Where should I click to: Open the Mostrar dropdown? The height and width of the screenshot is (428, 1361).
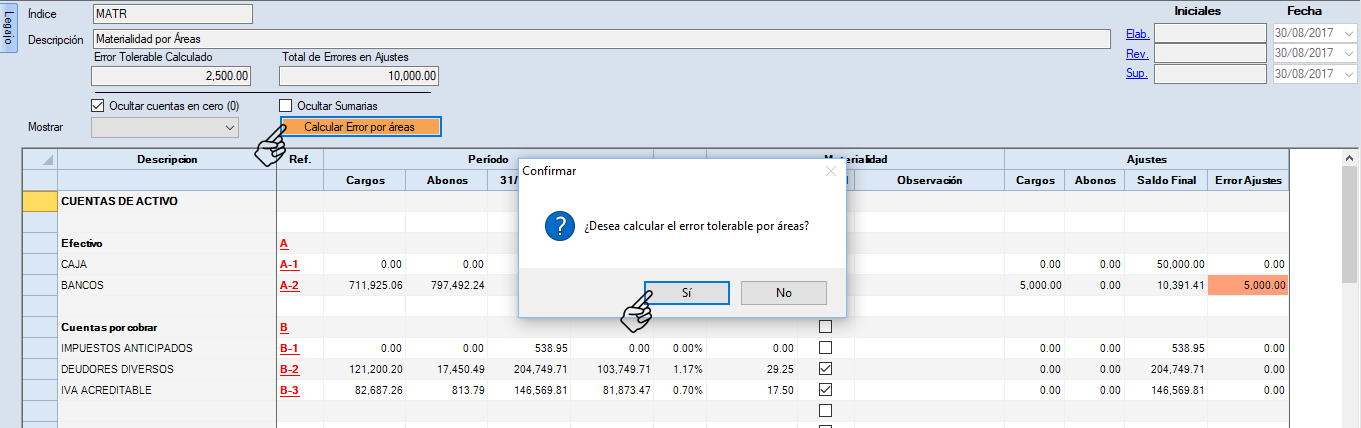165,127
